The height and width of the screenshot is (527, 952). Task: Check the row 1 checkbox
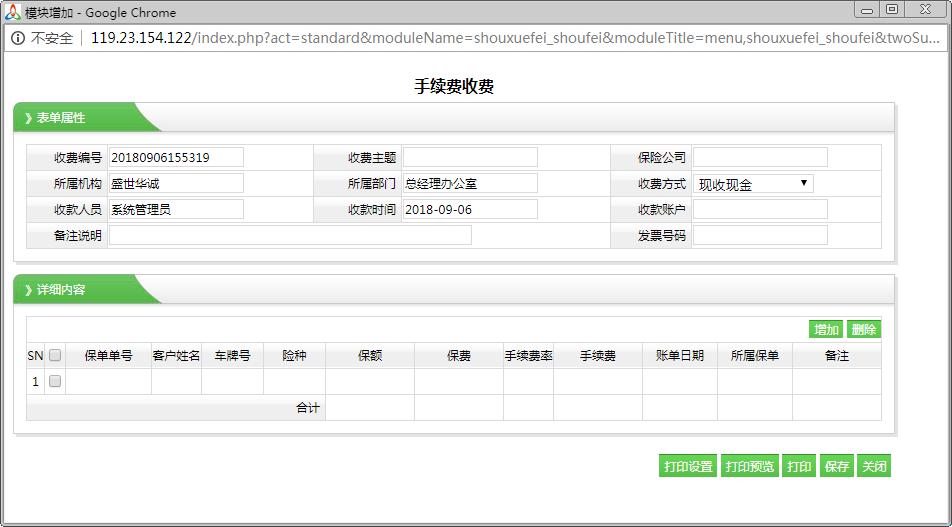(x=55, y=381)
